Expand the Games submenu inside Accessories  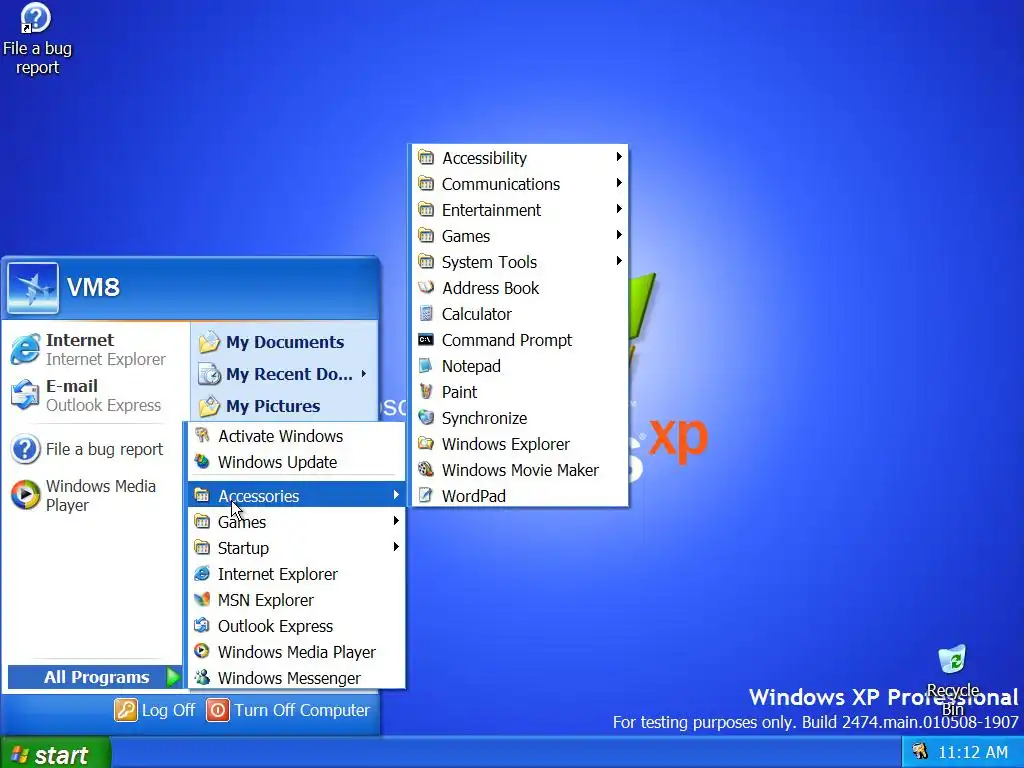point(520,236)
